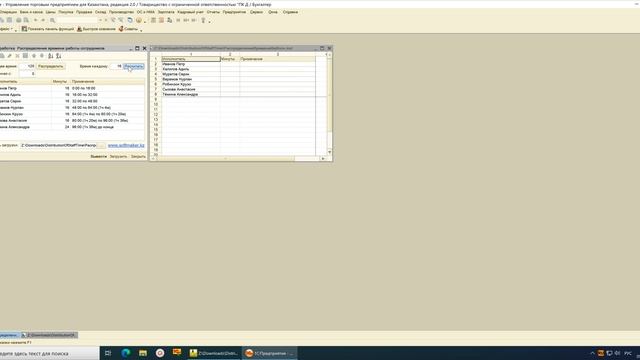This screenshot has width=640, height=360.
Task: Click the Z:\Downloads taskbar button
Action: click(213, 353)
